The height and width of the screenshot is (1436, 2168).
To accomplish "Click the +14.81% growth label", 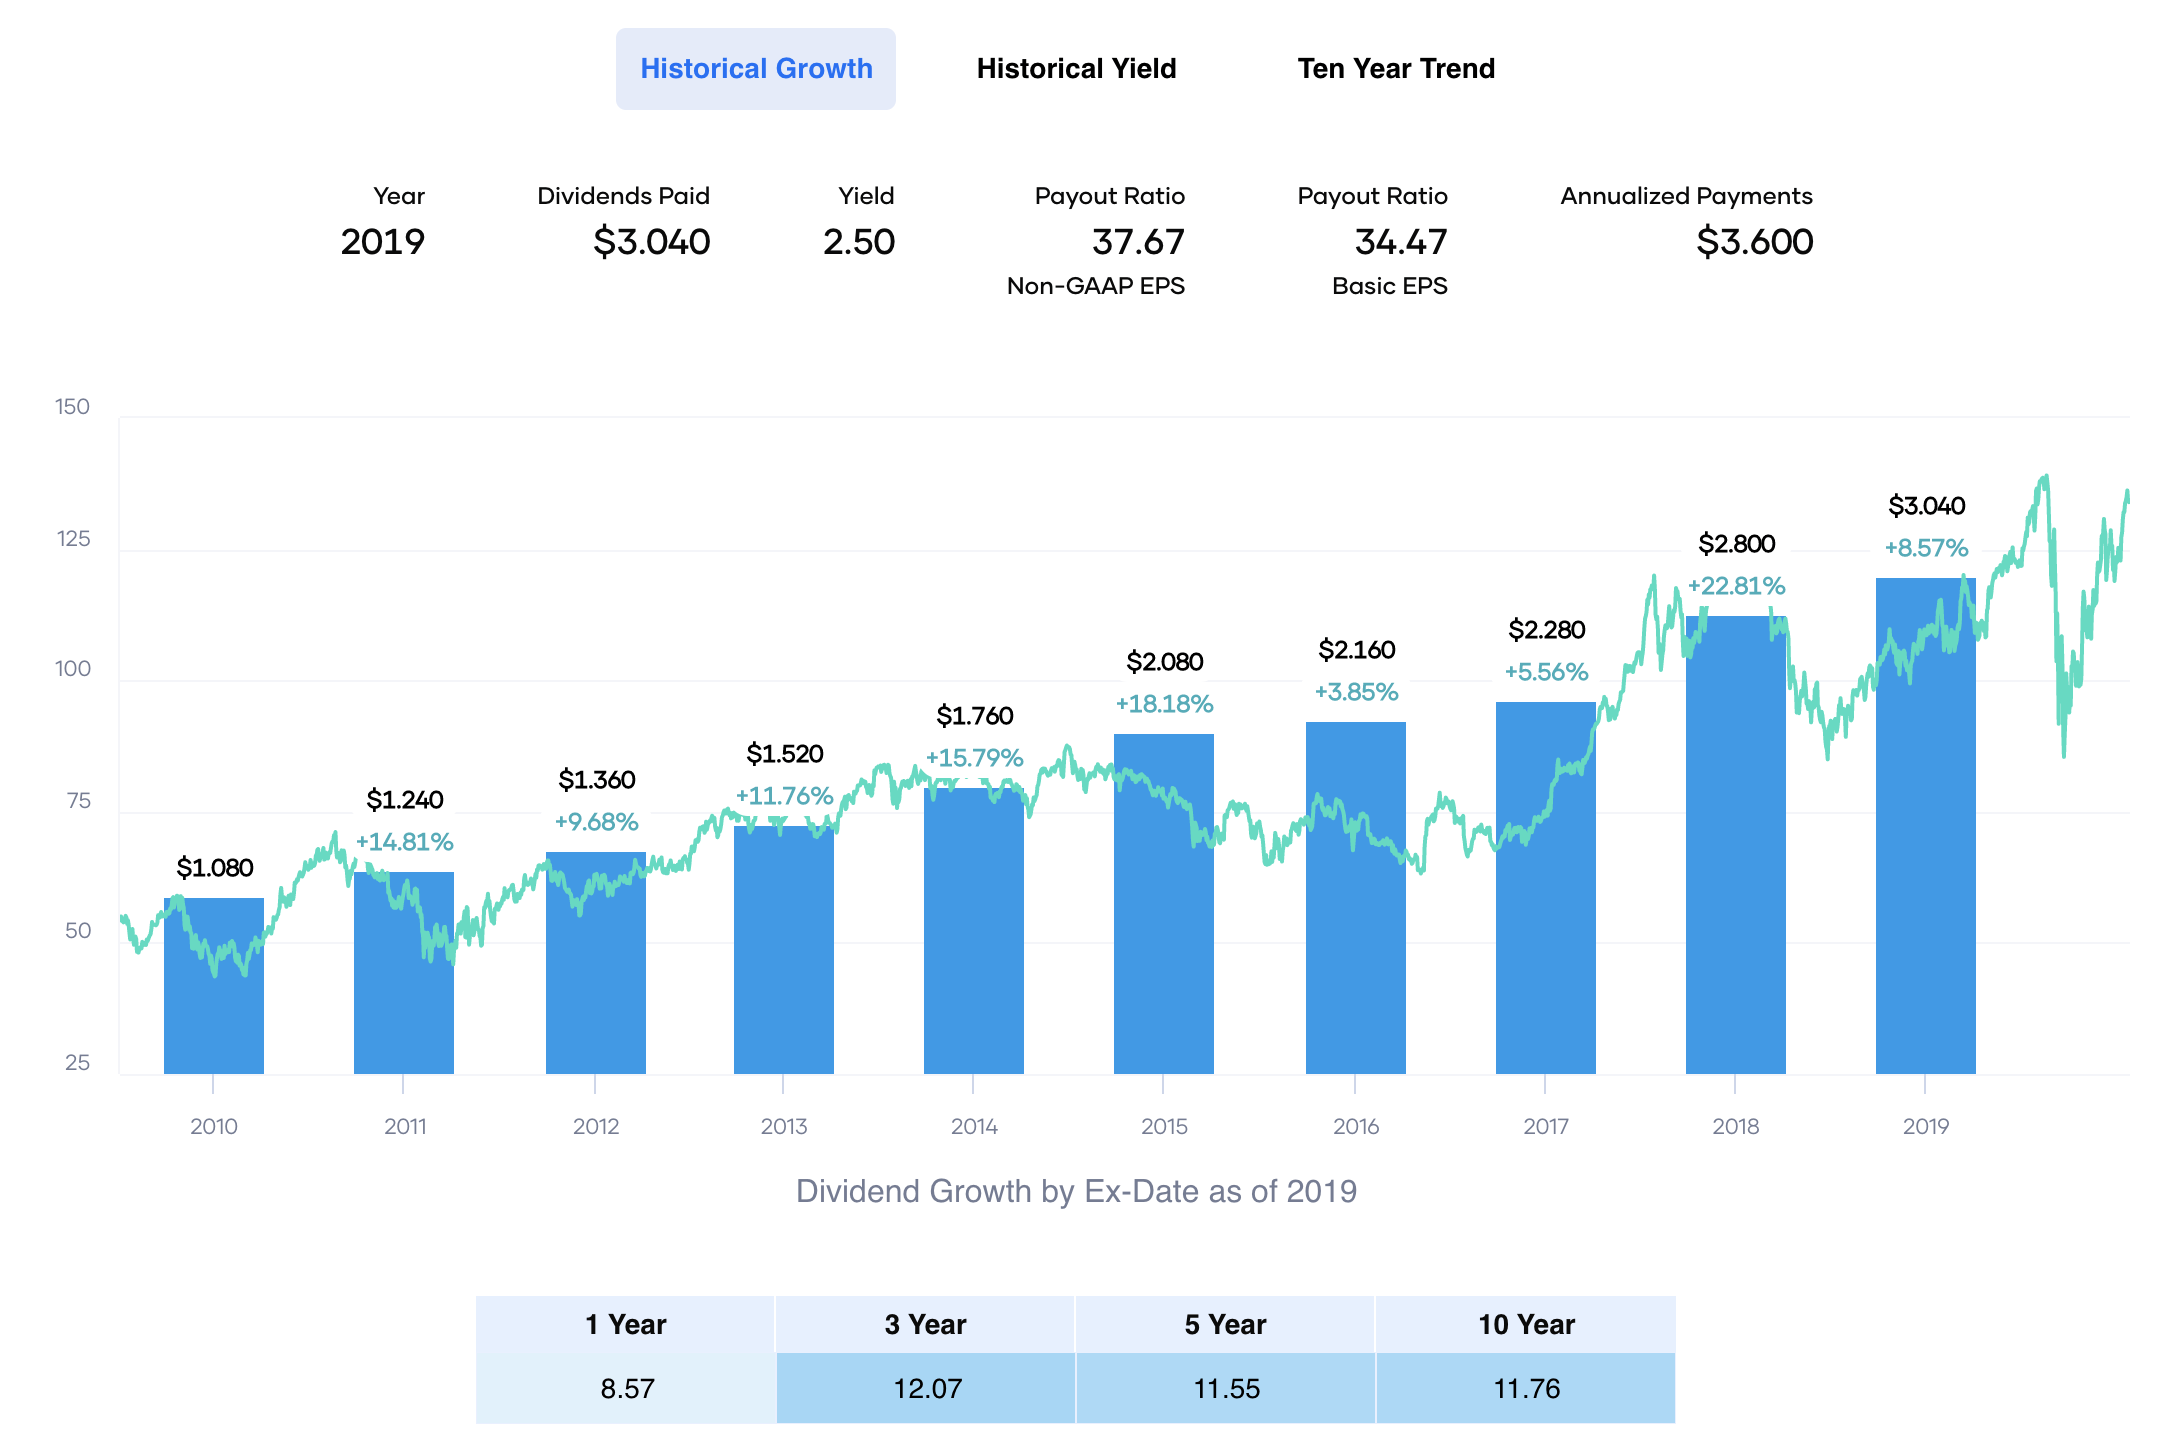I will 405,842.
